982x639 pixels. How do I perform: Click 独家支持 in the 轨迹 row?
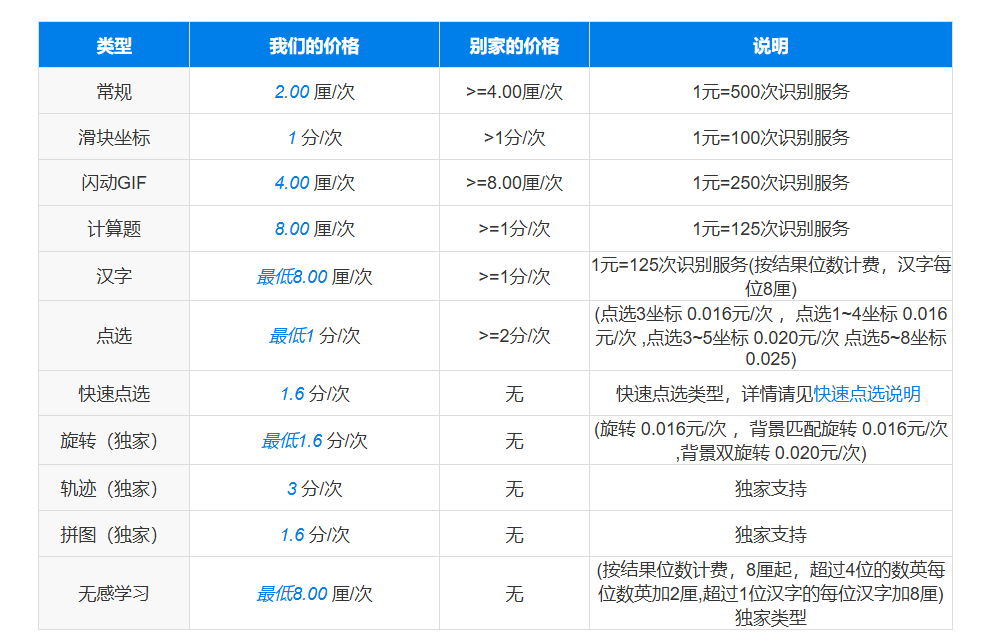770,488
